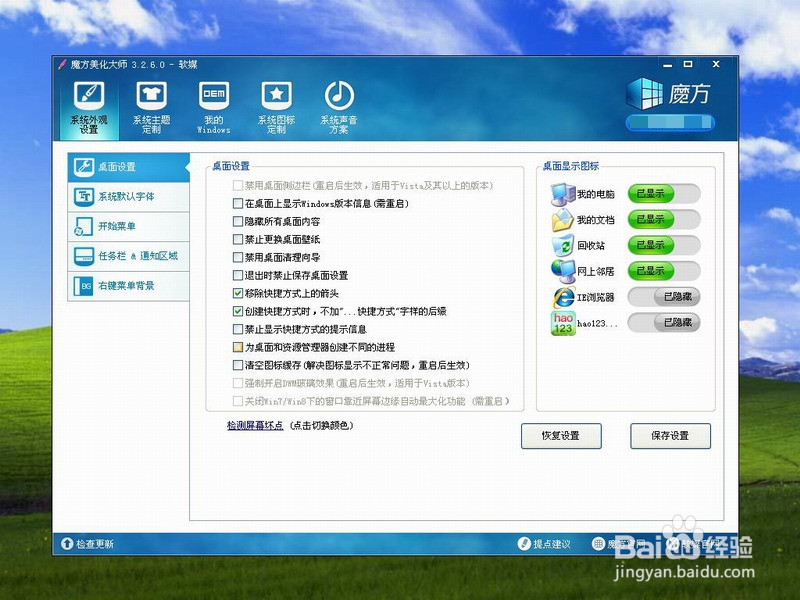Click the hao123 icon
The width and height of the screenshot is (800, 600).
click(561, 322)
